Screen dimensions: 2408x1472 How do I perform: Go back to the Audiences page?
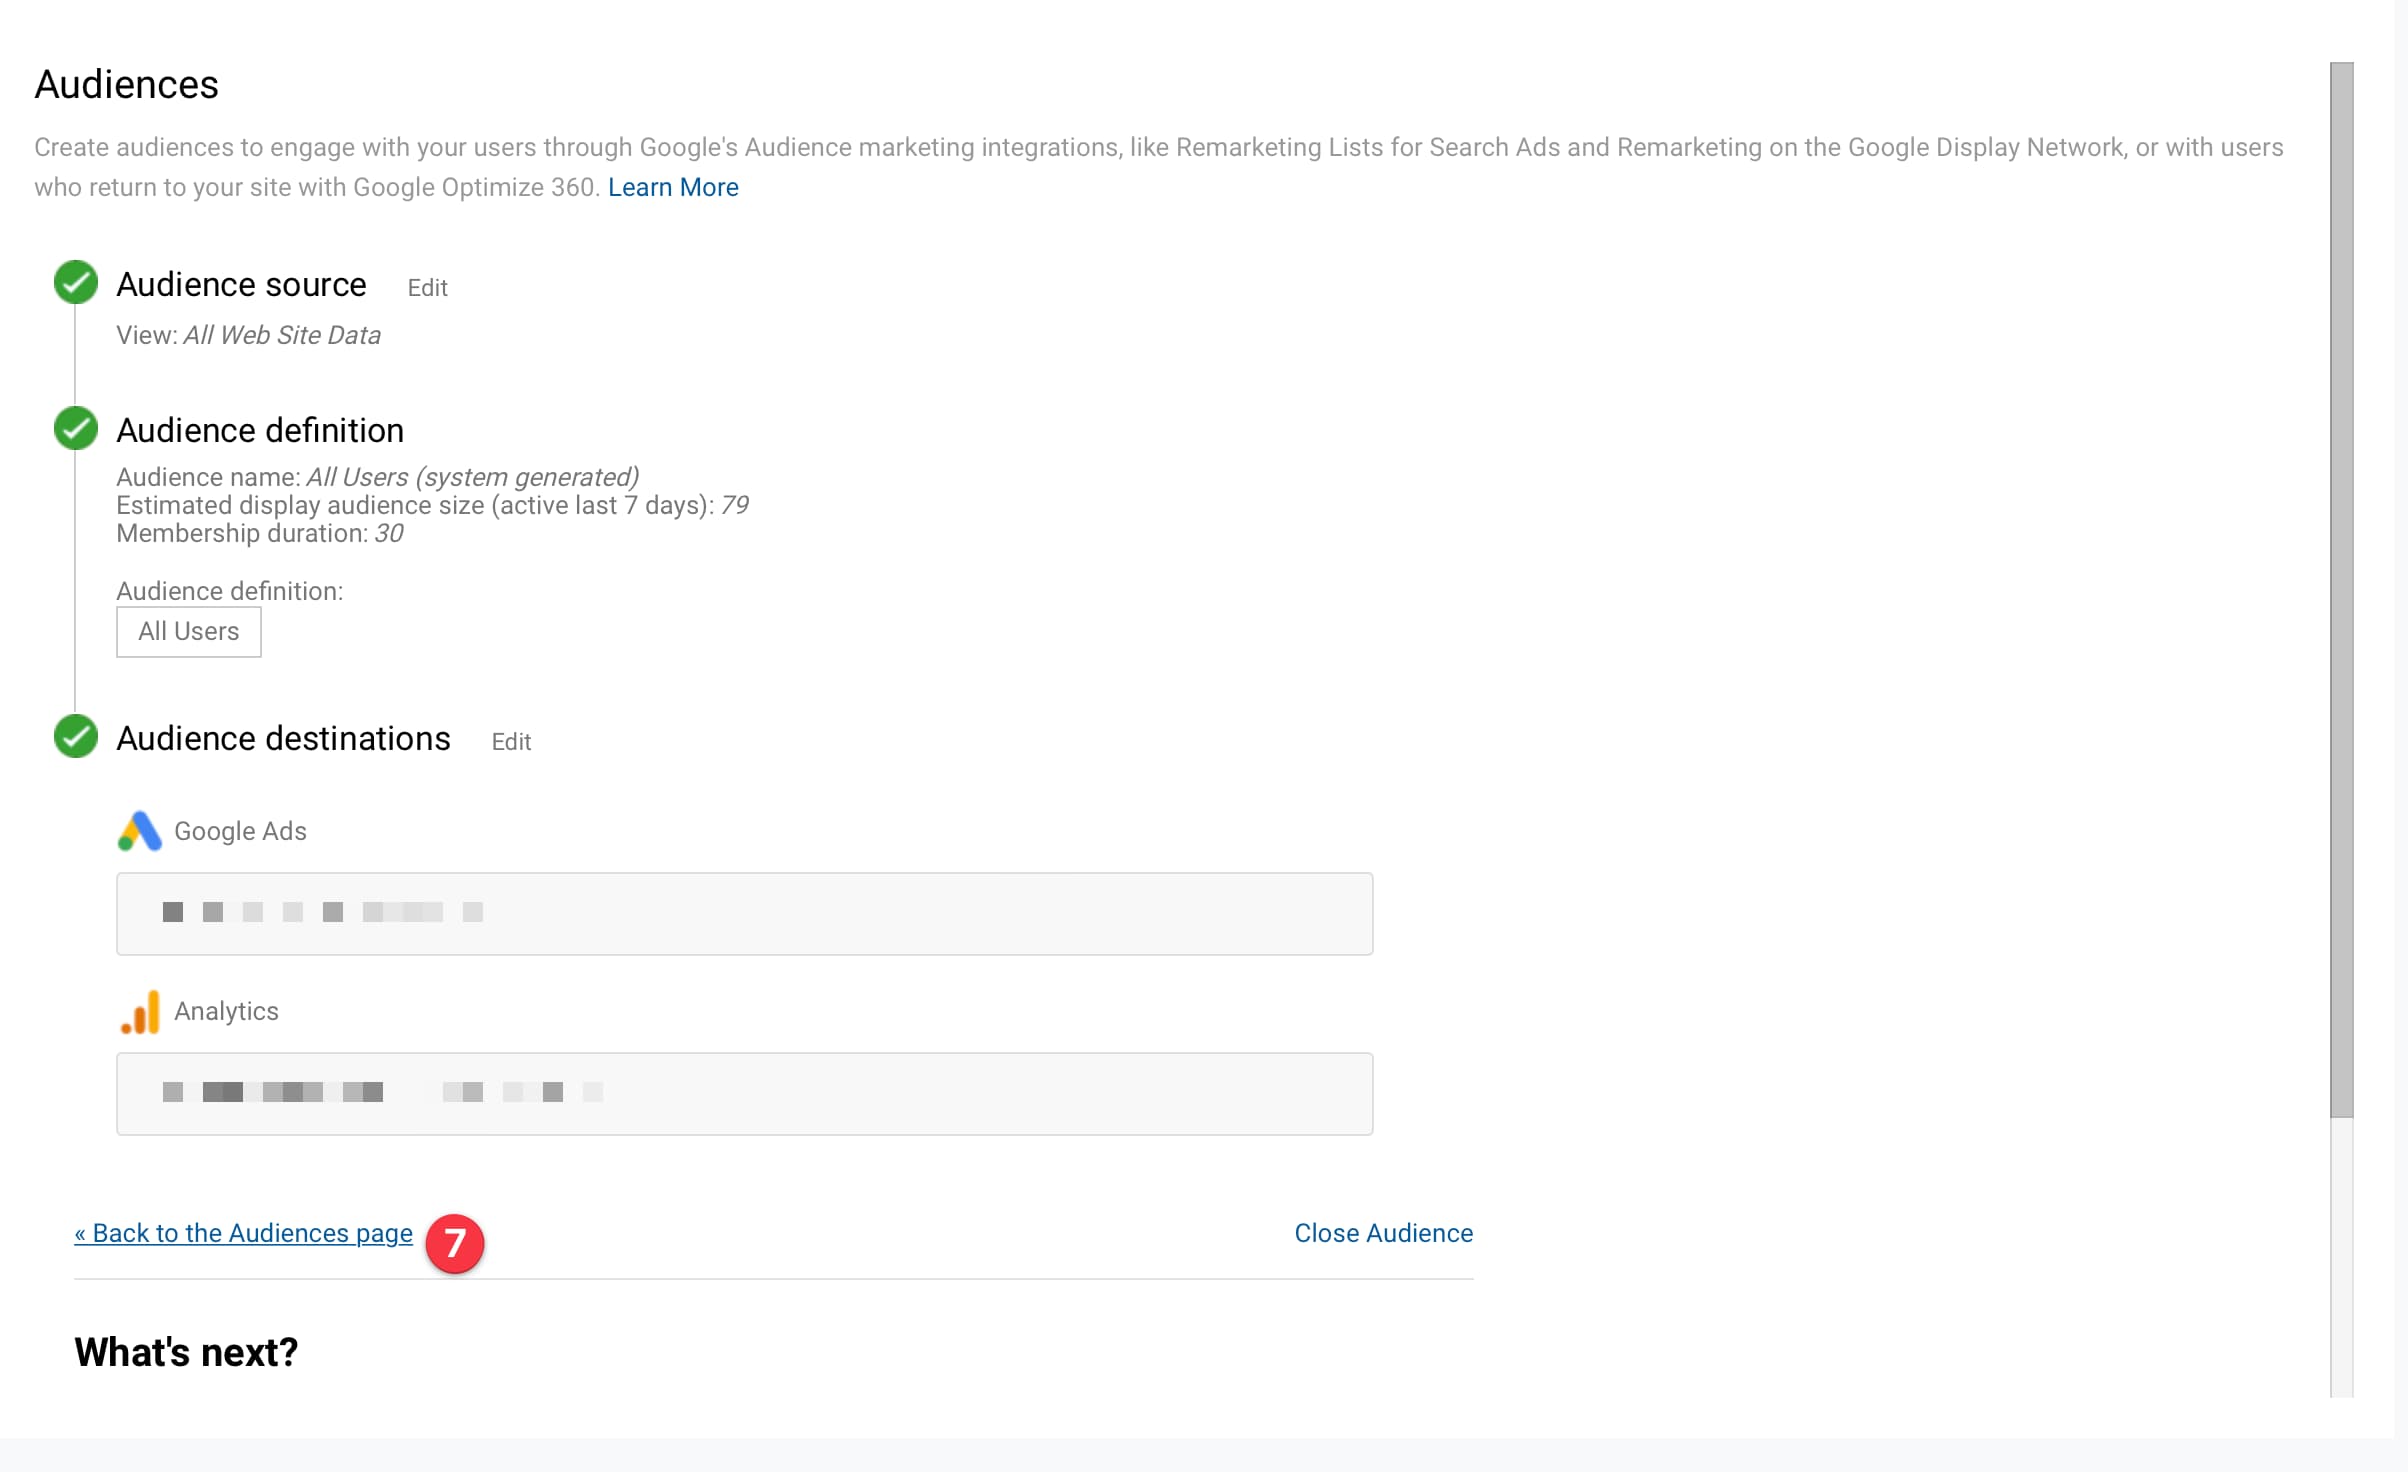tap(243, 1233)
